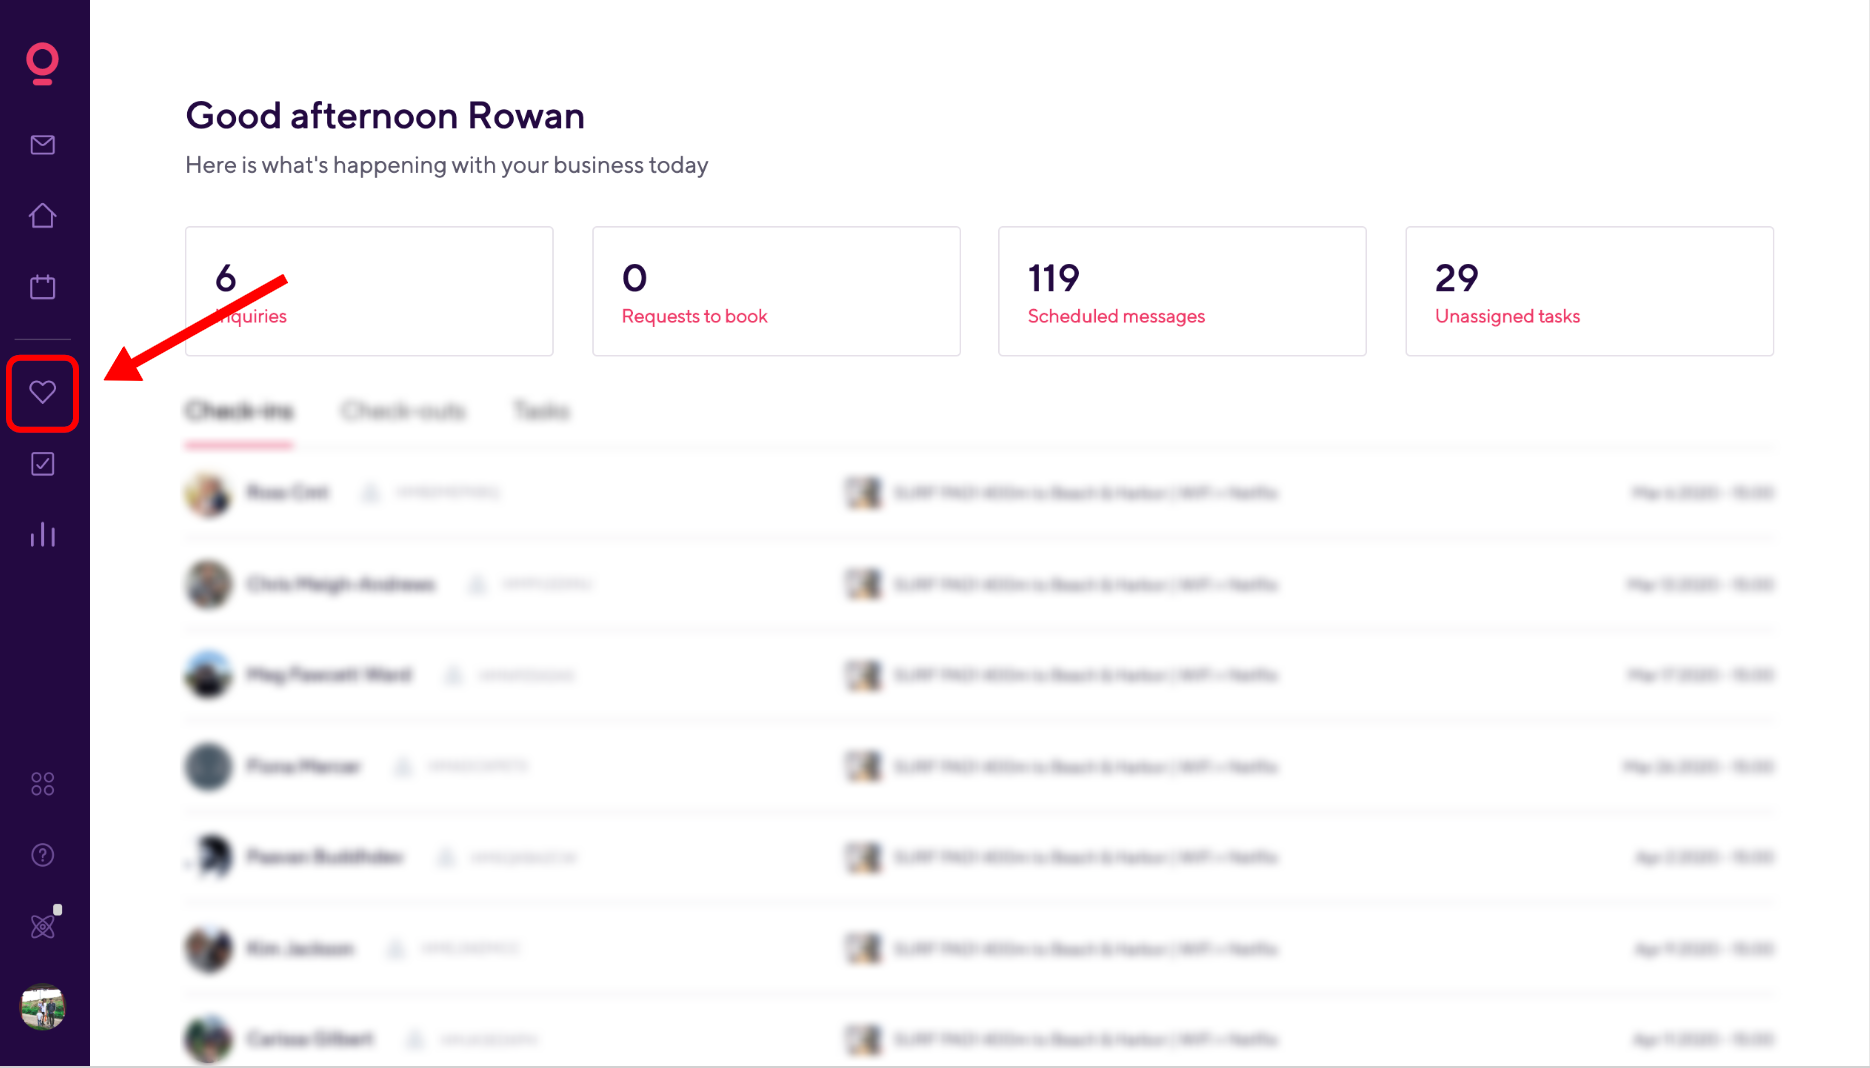Click the first check-in's property thumbnail
This screenshot has height=1068, width=1870.
(863, 493)
